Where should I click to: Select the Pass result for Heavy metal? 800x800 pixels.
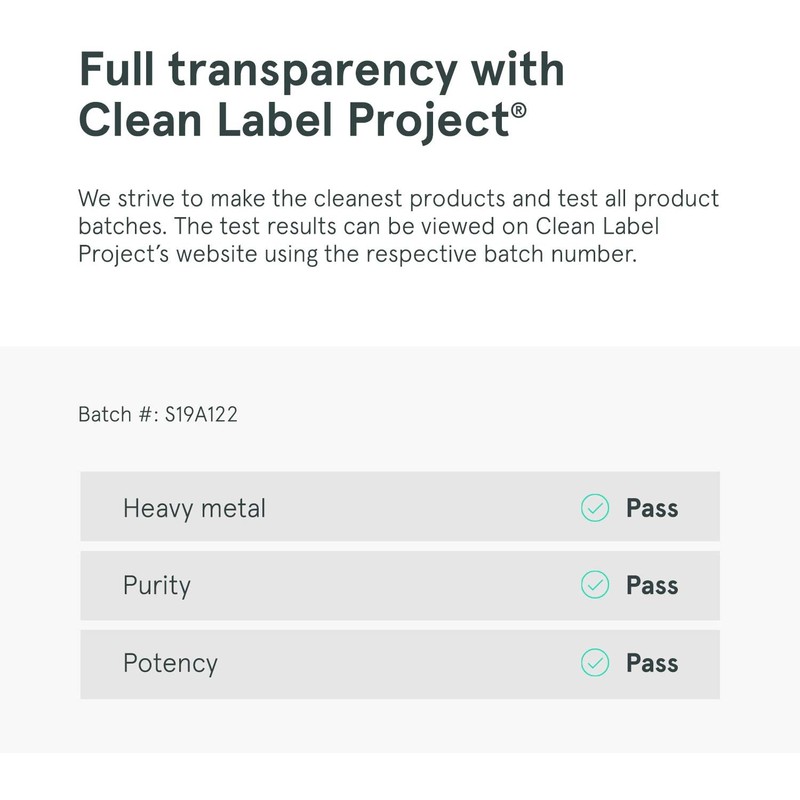(x=652, y=508)
